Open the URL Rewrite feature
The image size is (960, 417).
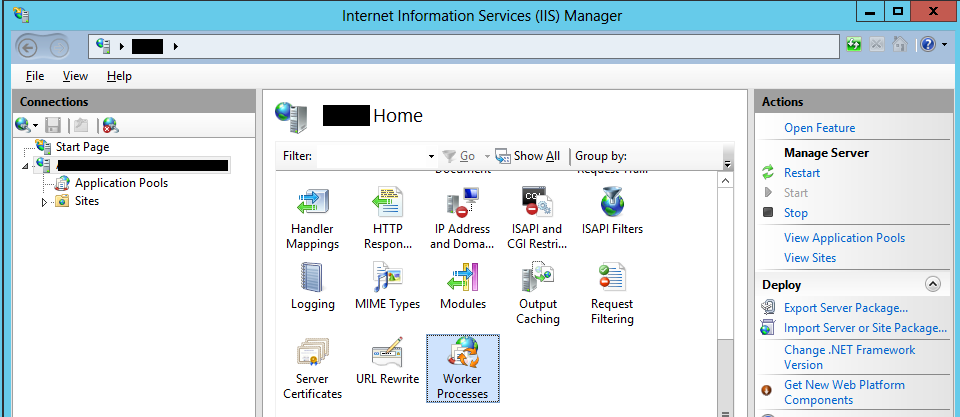pyautogui.click(x=387, y=354)
